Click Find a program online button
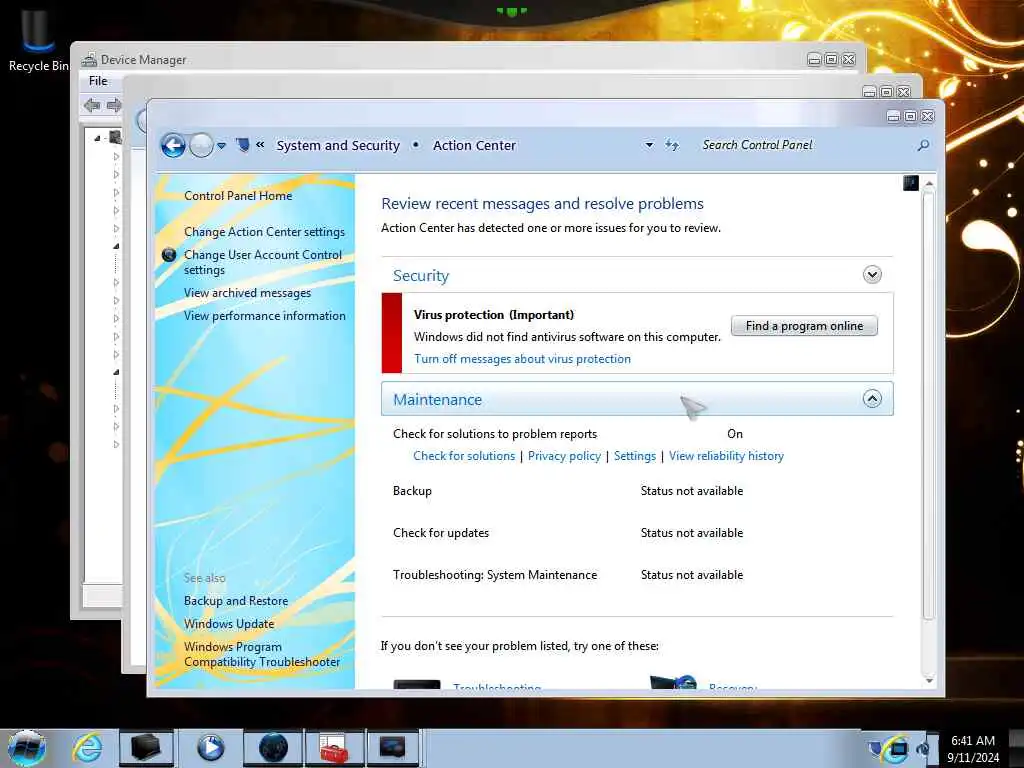Viewport: 1024px width, 768px height. click(804, 326)
